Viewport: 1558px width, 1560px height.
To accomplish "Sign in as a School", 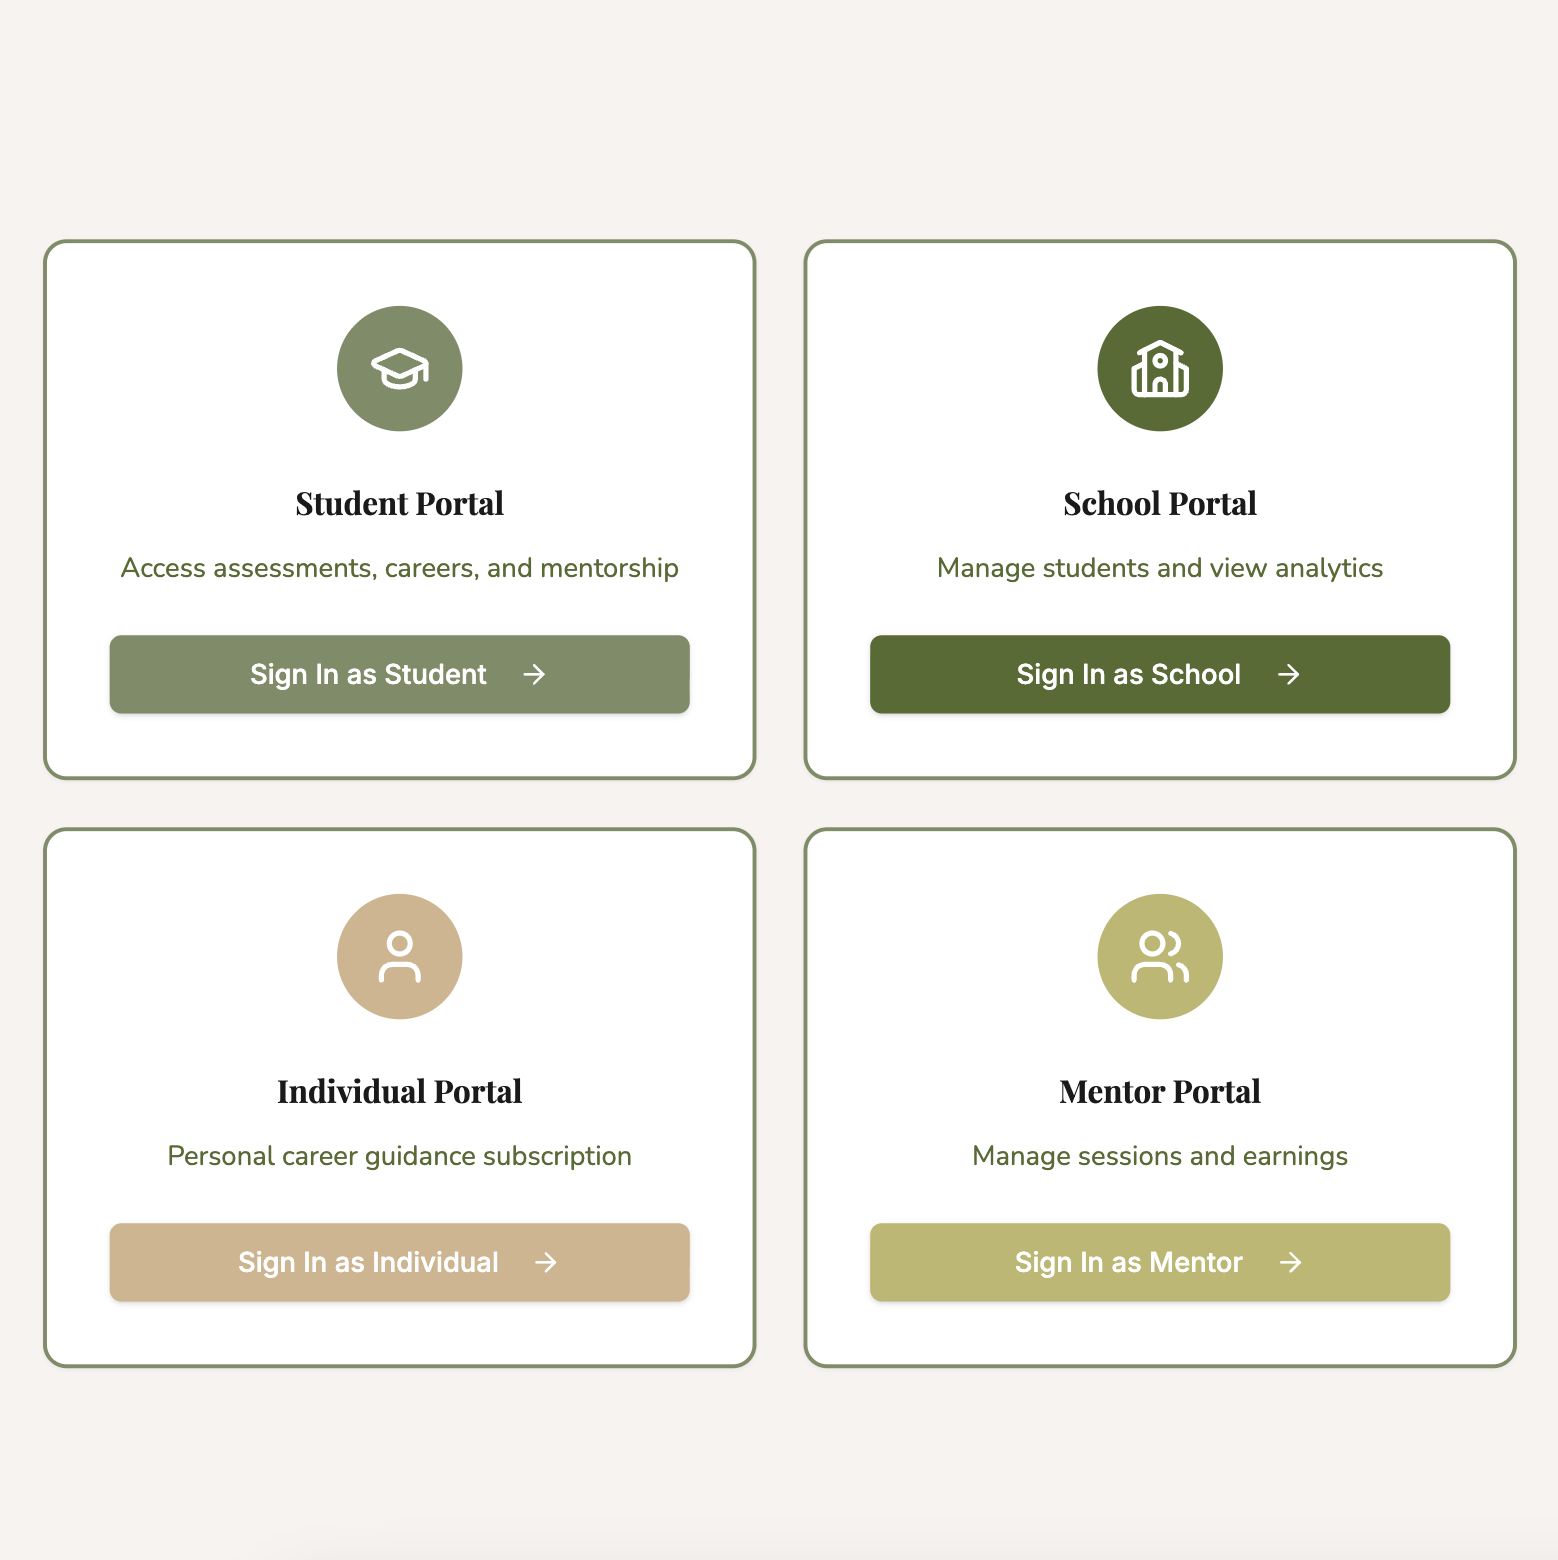I will click(x=1159, y=674).
